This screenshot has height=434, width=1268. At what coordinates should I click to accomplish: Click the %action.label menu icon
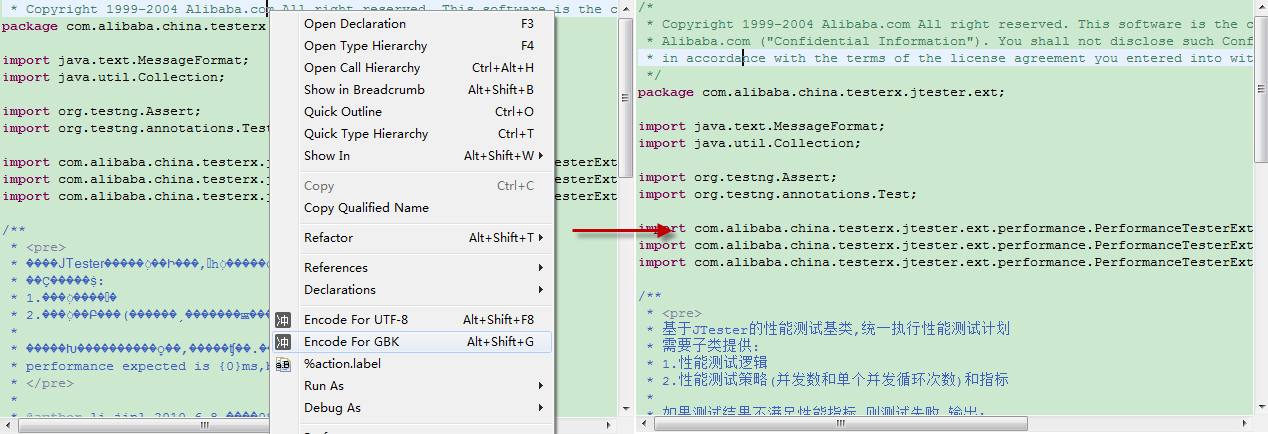pos(283,364)
